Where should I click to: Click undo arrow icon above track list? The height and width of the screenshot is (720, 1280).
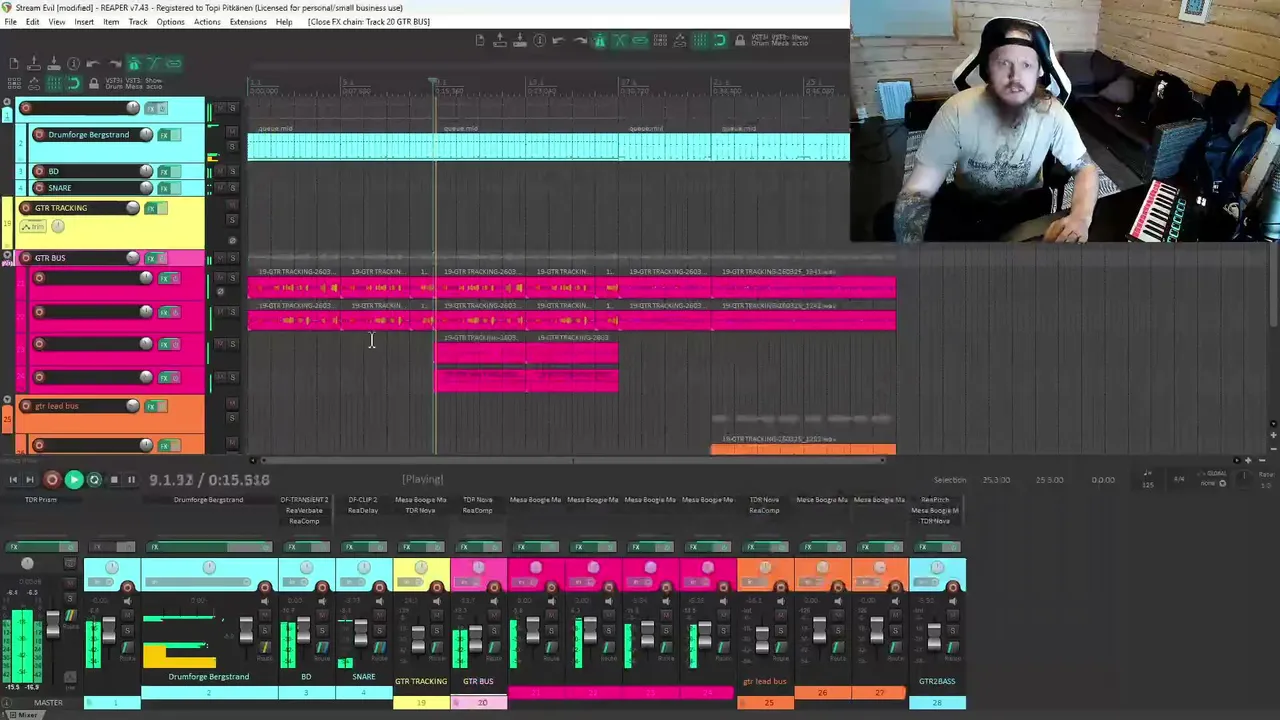93,63
